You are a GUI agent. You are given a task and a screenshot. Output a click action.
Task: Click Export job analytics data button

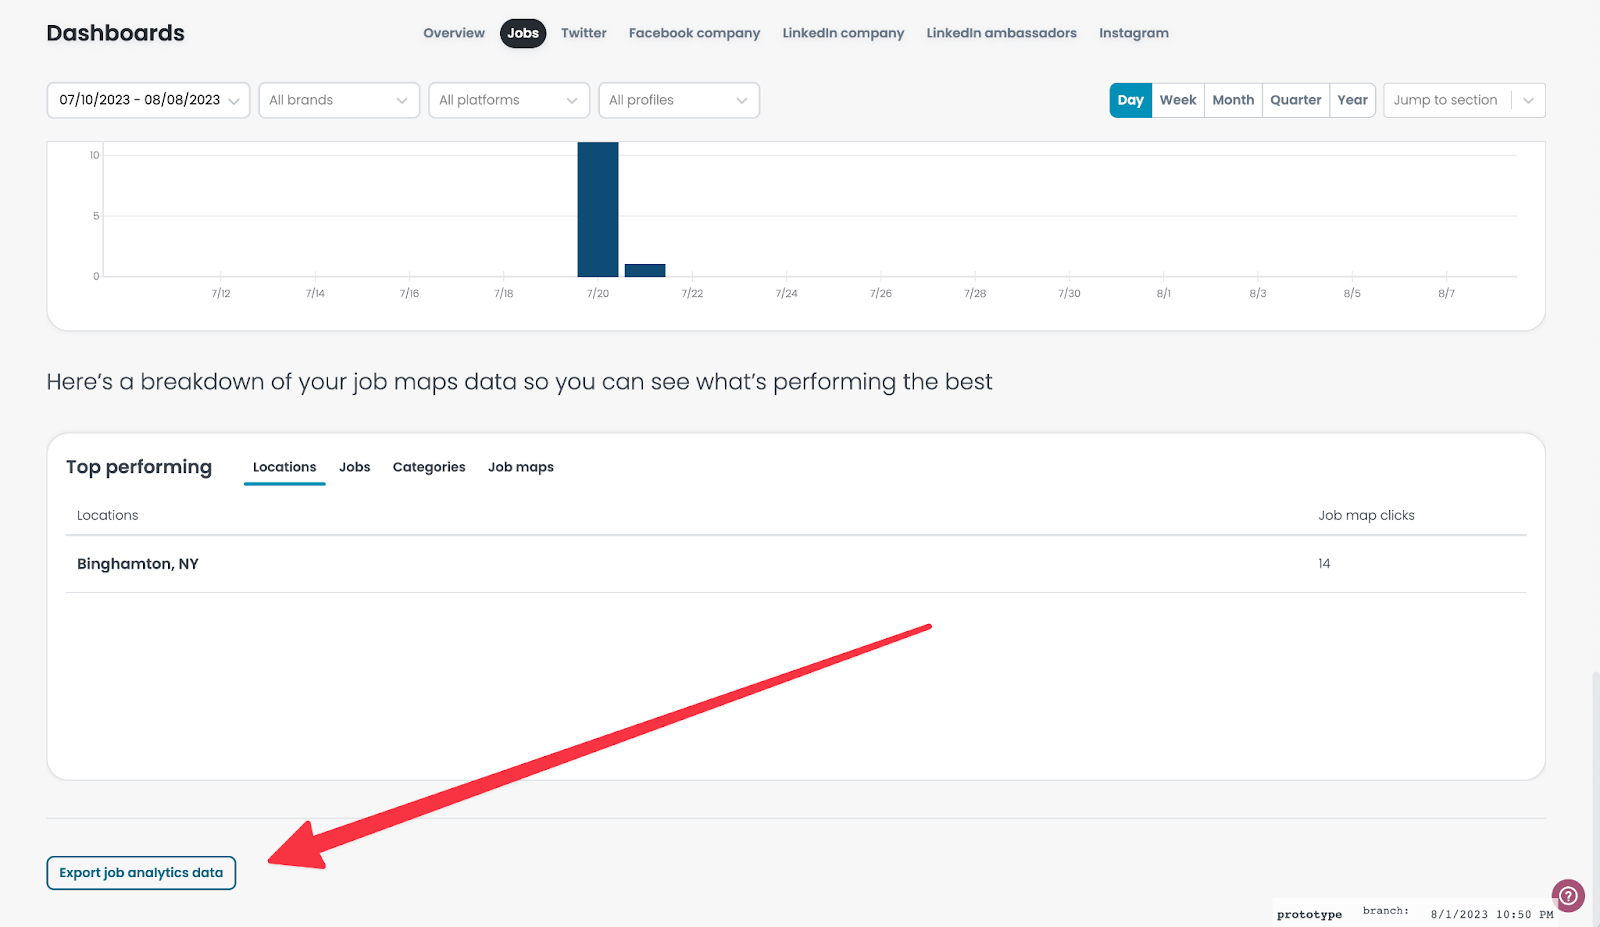coord(141,873)
